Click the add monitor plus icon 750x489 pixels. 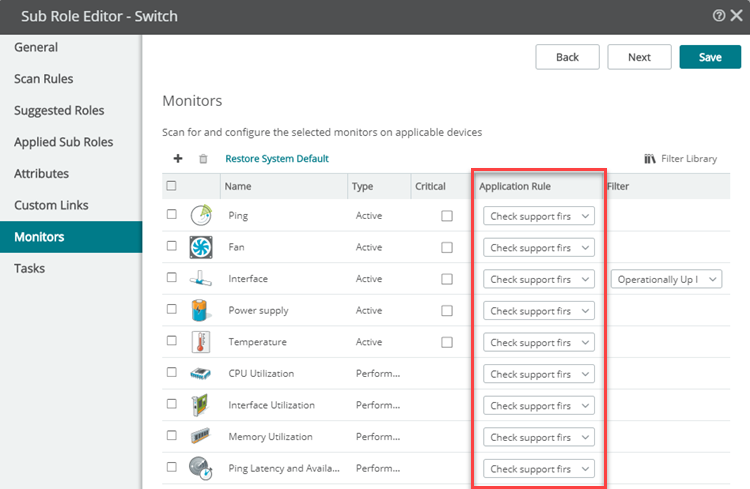177,158
